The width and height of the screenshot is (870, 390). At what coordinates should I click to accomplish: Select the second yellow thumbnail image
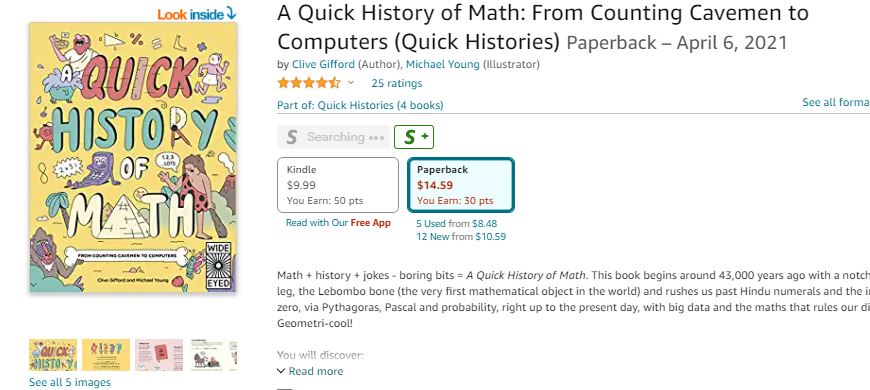106,355
